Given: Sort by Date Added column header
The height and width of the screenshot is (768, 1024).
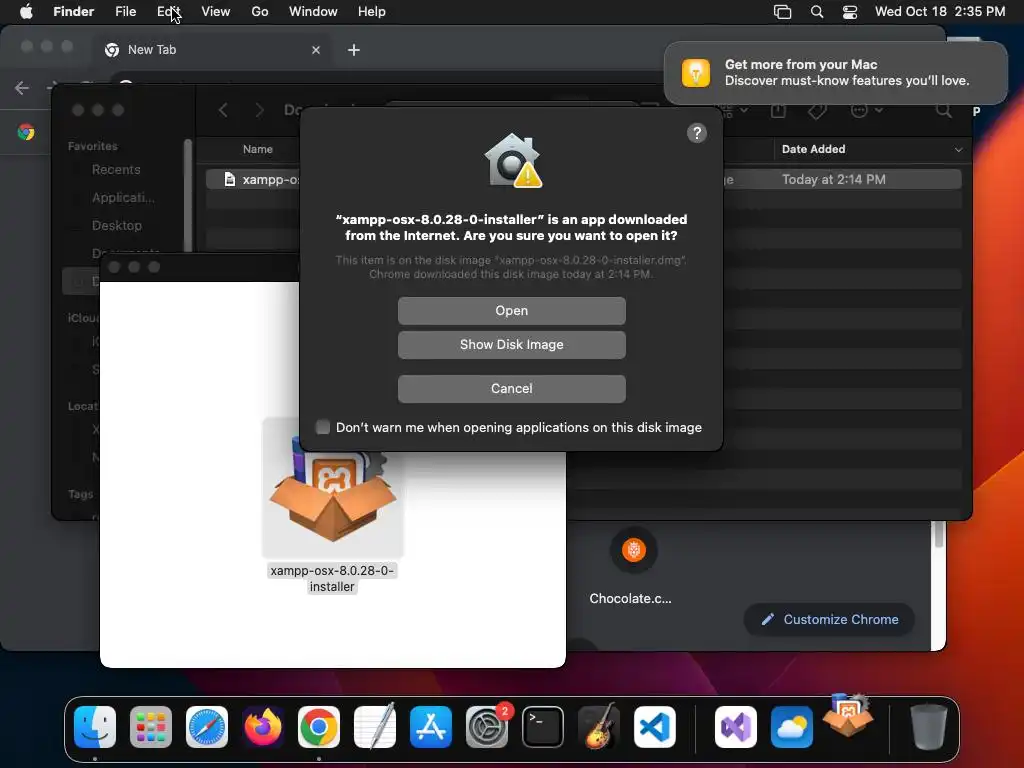Looking at the screenshot, I should coord(872,149).
